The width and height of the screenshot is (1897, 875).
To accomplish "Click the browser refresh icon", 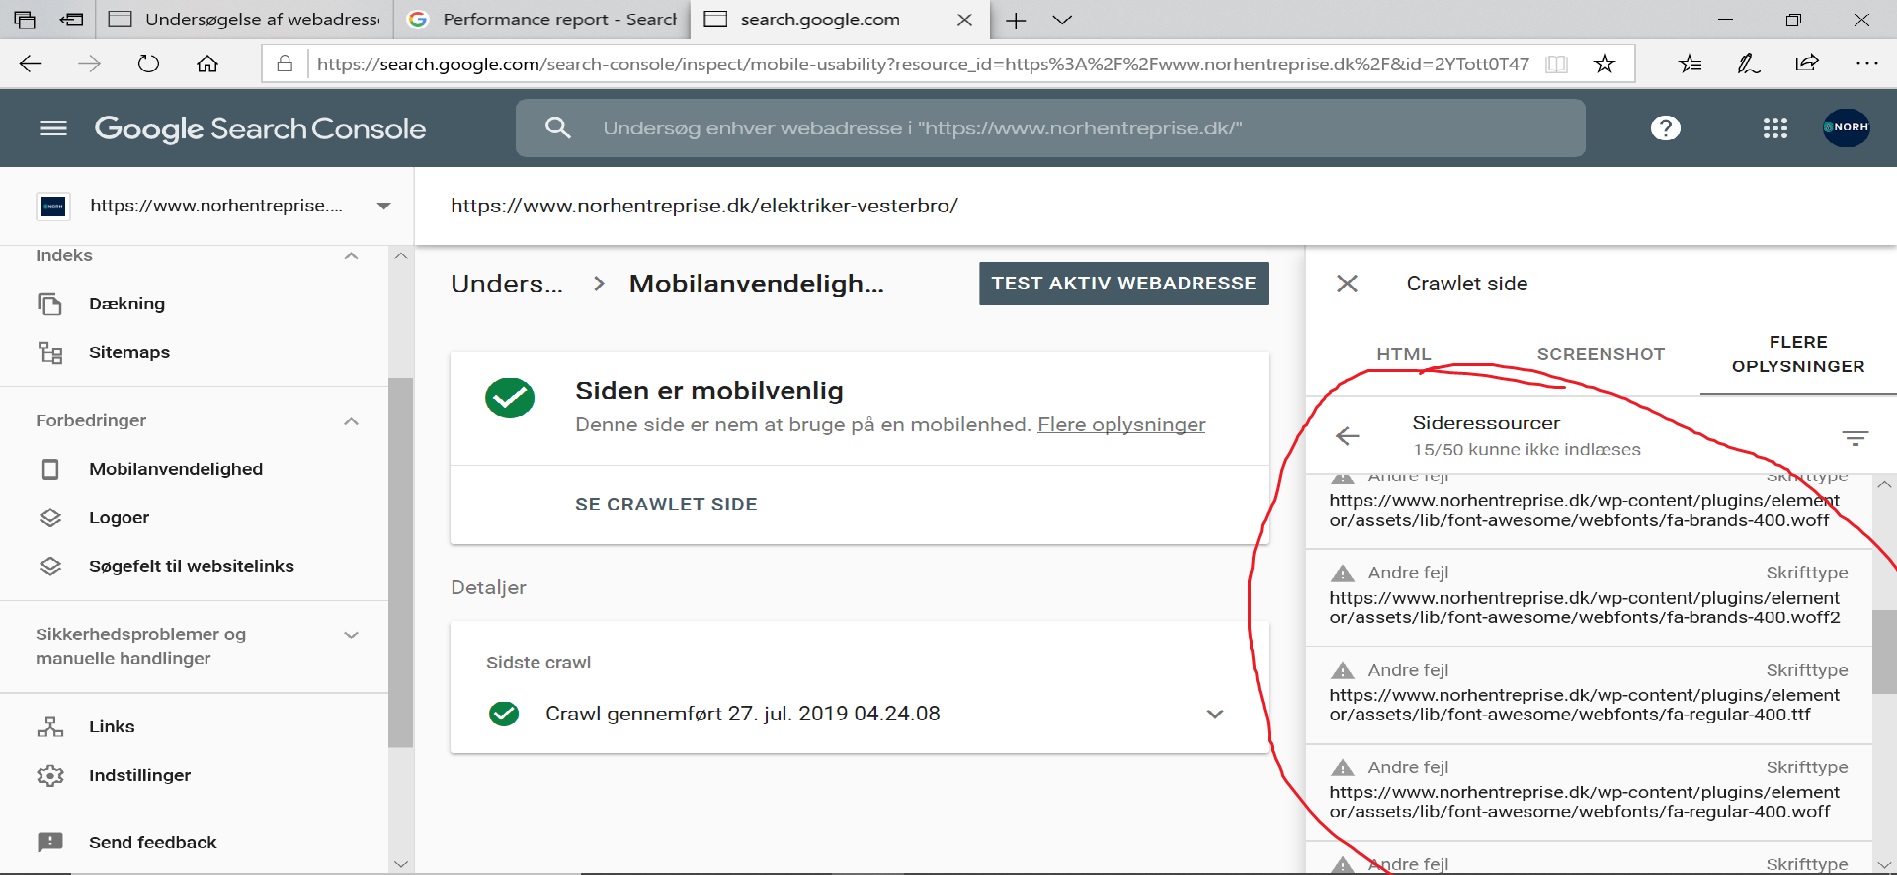I will pos(148,64).
